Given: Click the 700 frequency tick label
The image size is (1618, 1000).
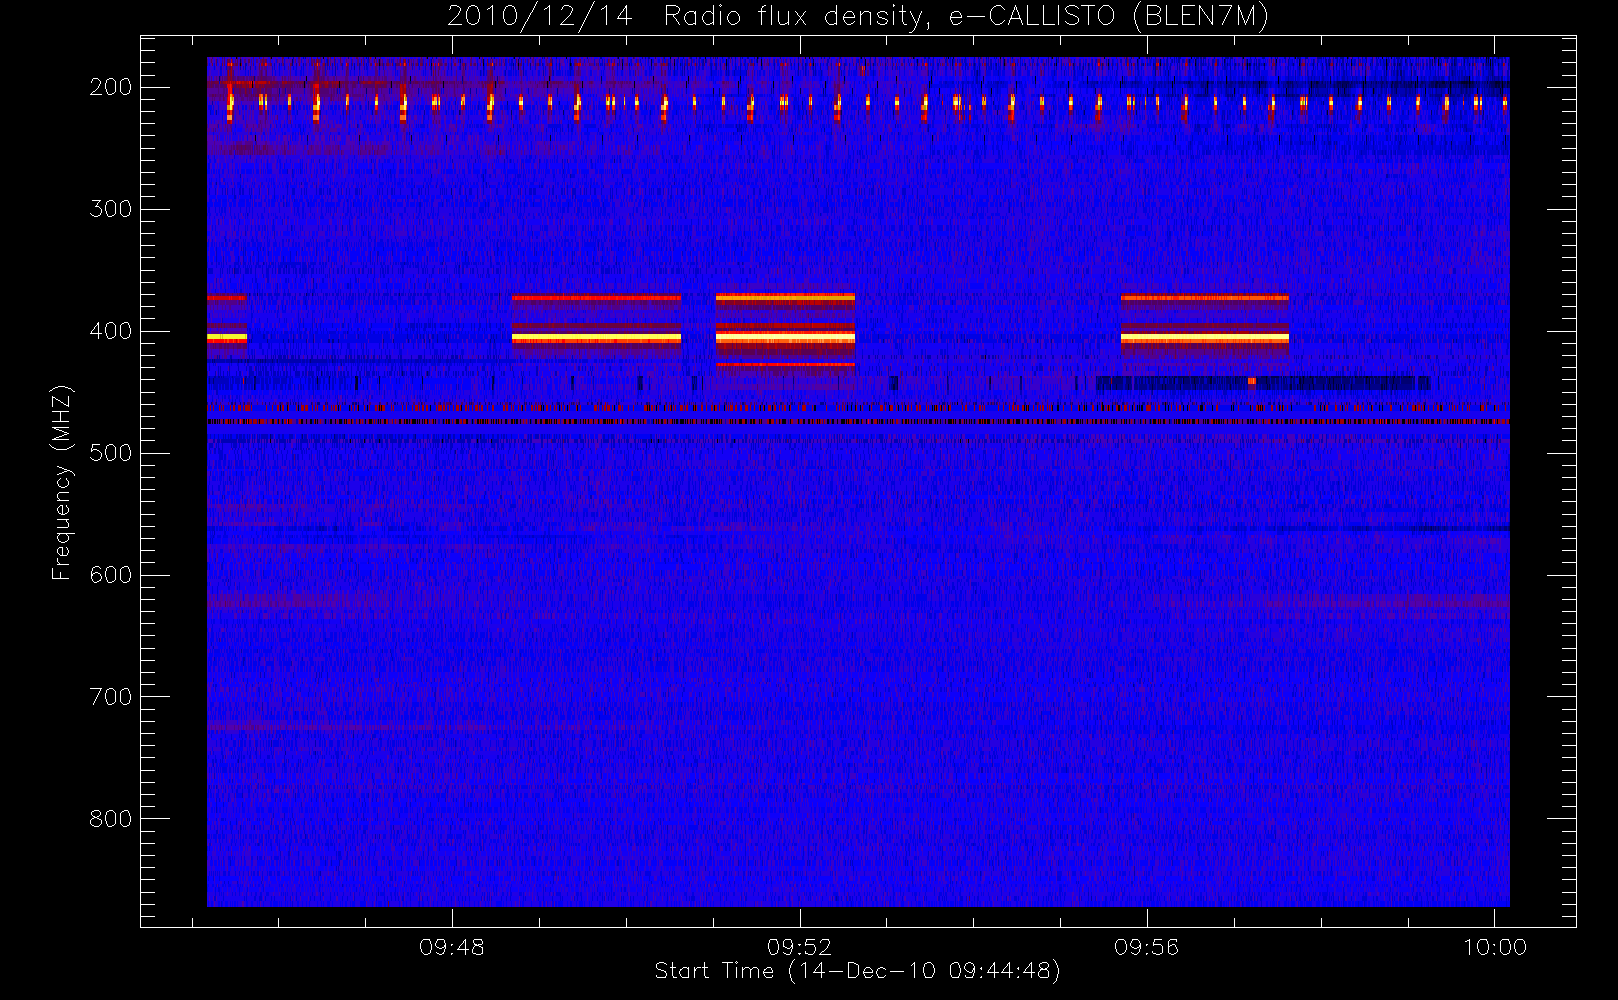Looking at the screenshot, I should pos(111,697).
